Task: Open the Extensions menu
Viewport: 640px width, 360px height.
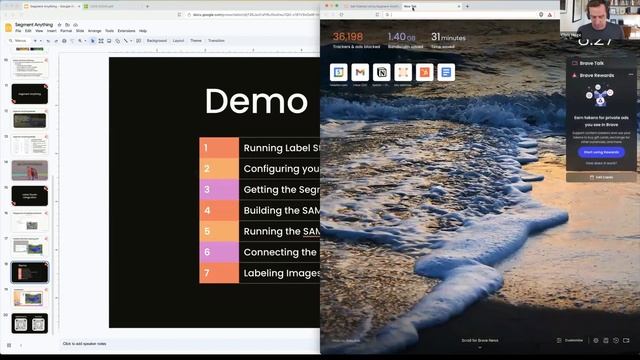Action: point(126,31)
